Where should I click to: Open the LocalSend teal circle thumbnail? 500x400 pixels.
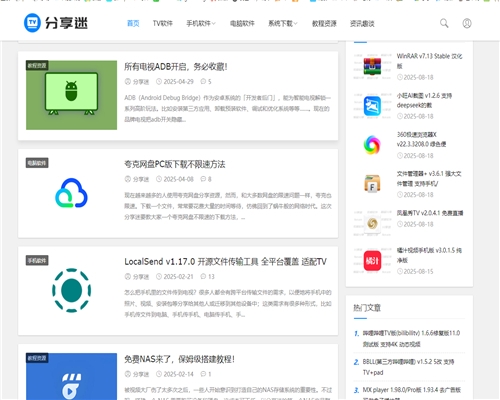click(x=71, y=290)
